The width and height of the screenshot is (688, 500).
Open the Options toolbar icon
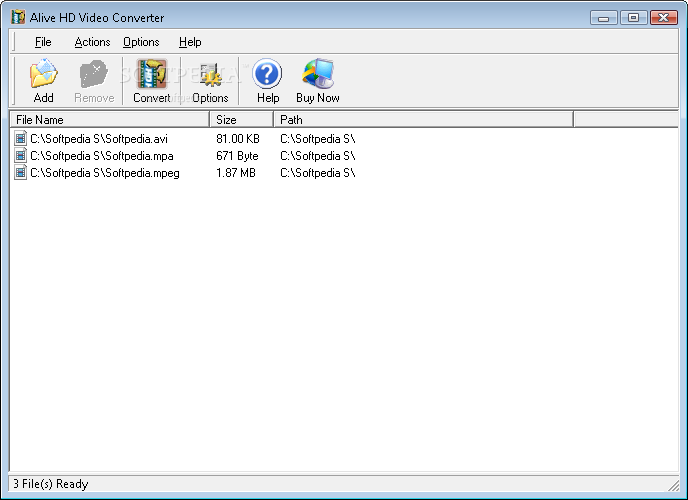210,74
